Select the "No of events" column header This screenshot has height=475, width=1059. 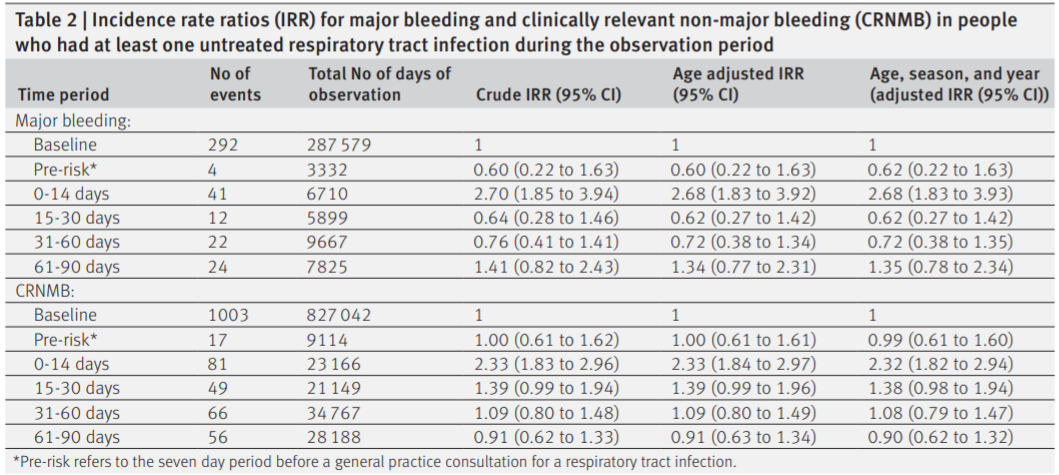(235, 84)
